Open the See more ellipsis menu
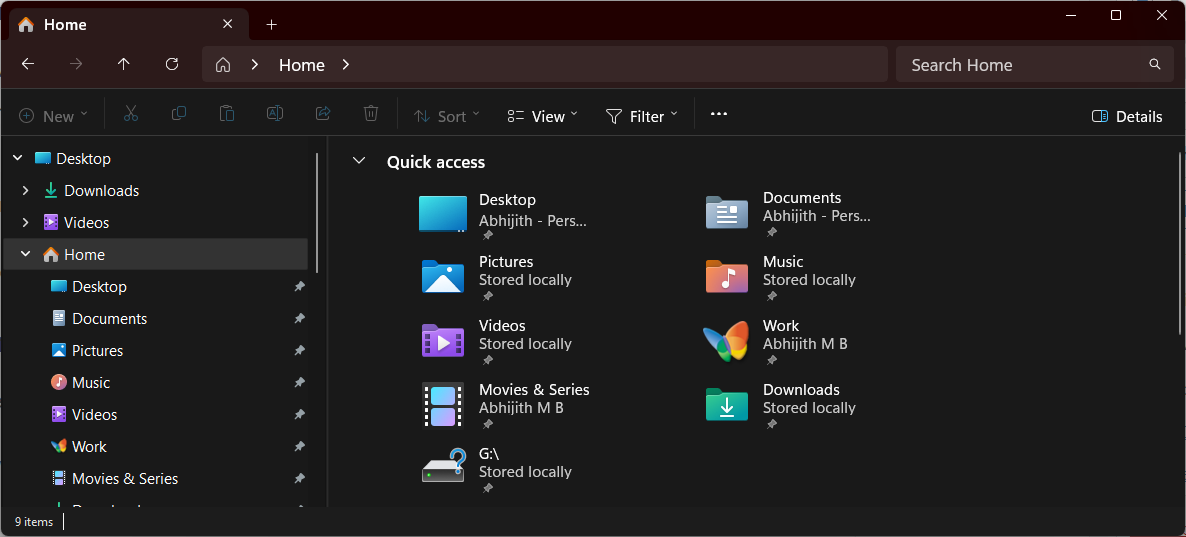 pyautogui.click(x=718, y=115)
